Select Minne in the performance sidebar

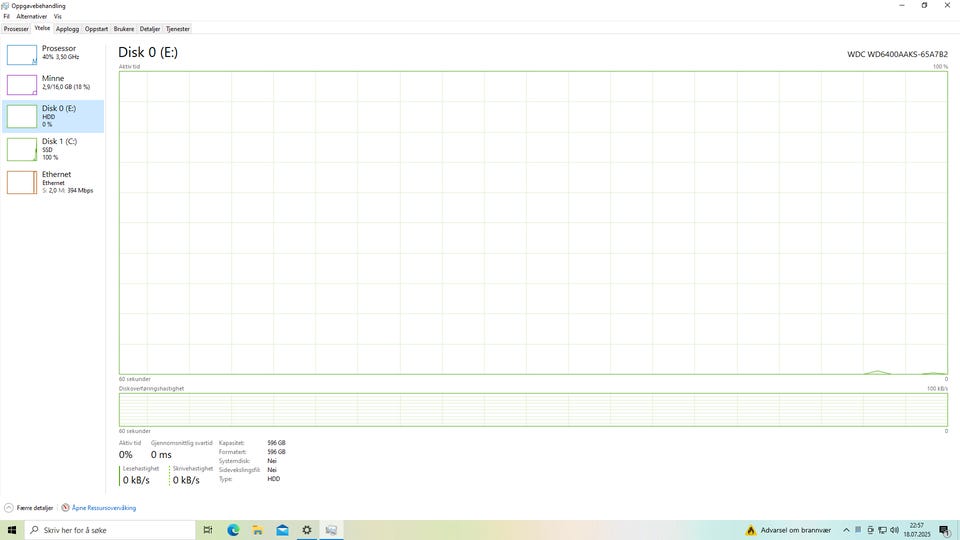pos(53,84)
